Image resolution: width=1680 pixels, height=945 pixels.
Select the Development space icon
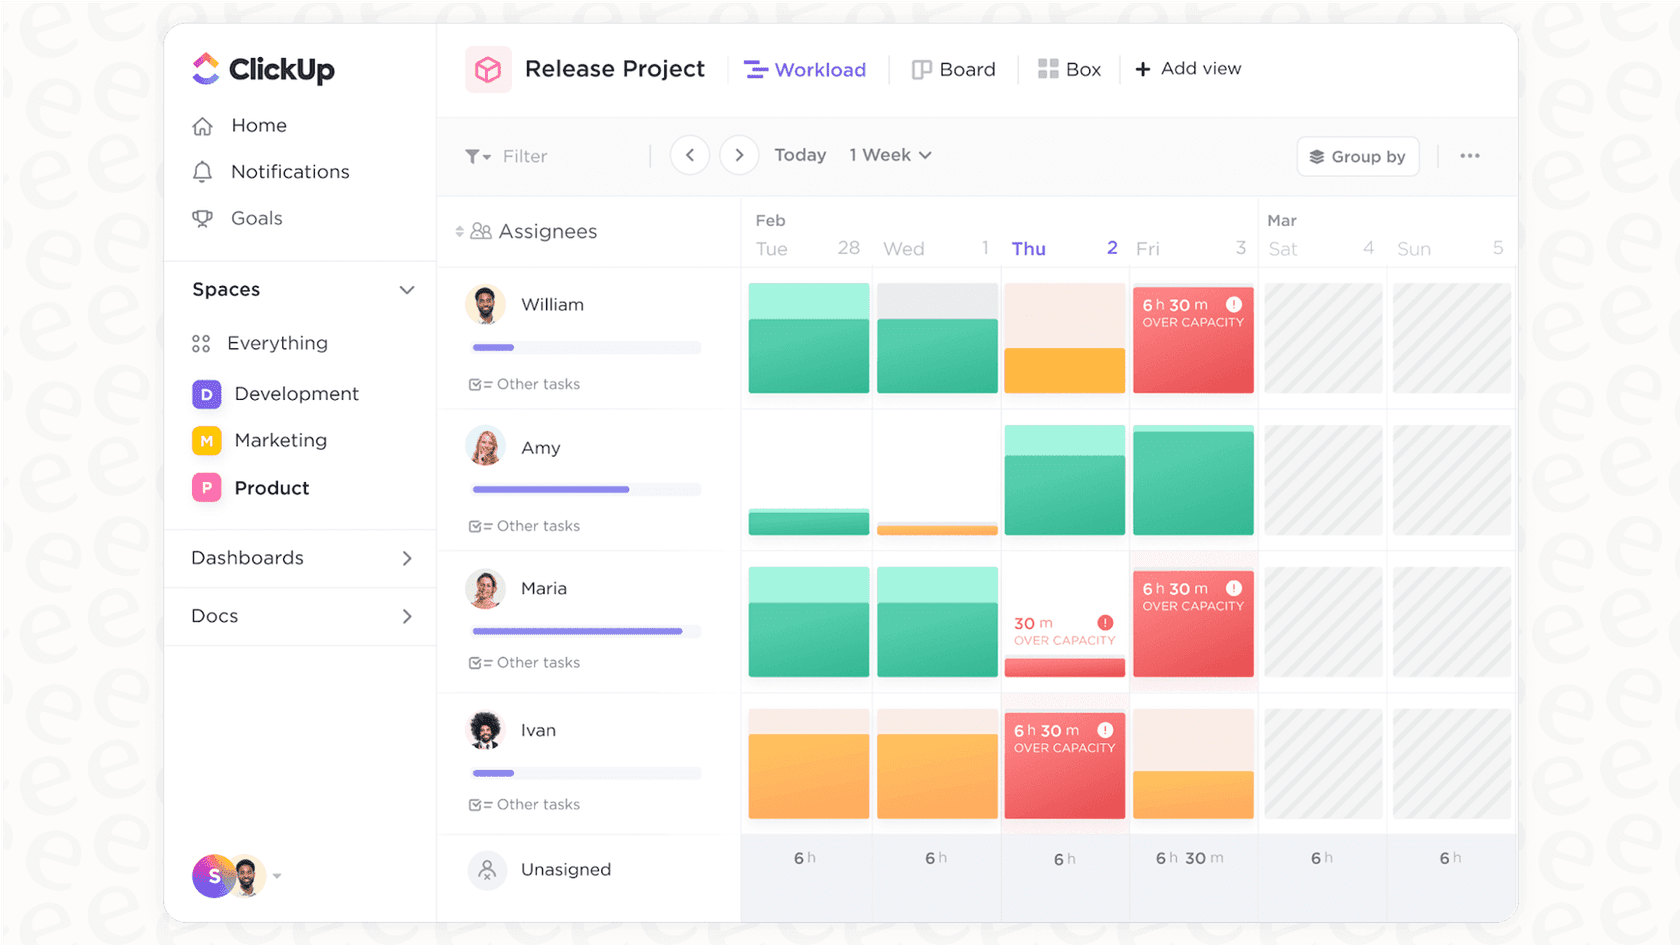pos(206,394)
